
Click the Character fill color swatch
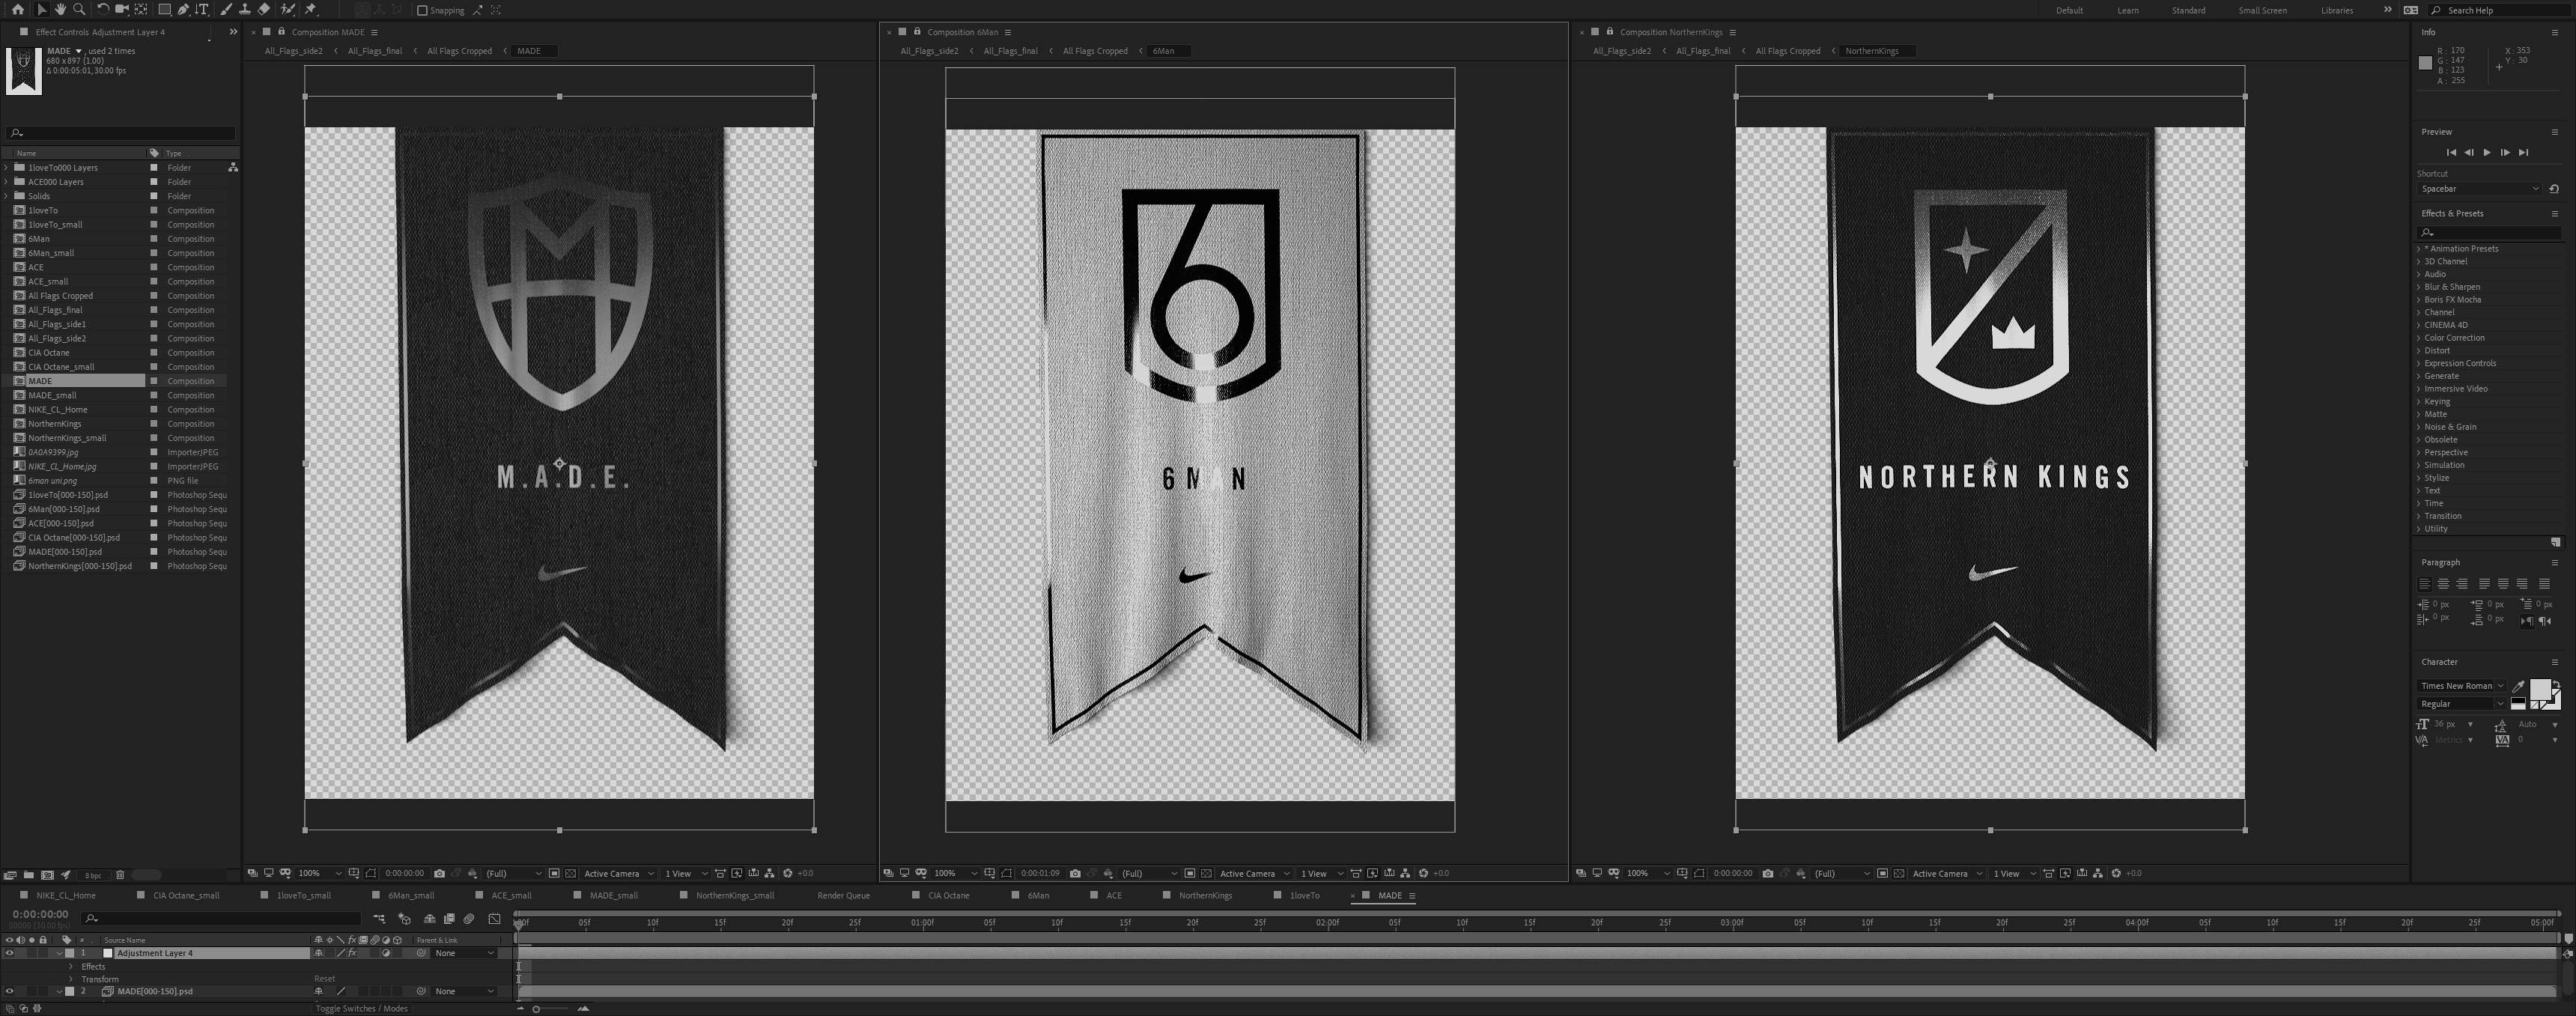tap(2540, 689)
